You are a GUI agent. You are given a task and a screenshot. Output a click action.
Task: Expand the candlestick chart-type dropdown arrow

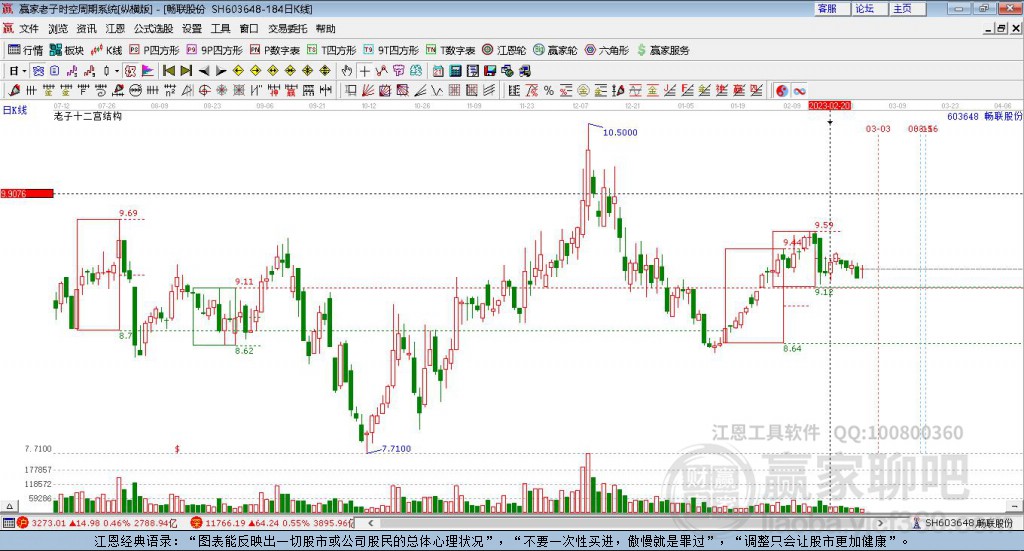click(117, 71)
